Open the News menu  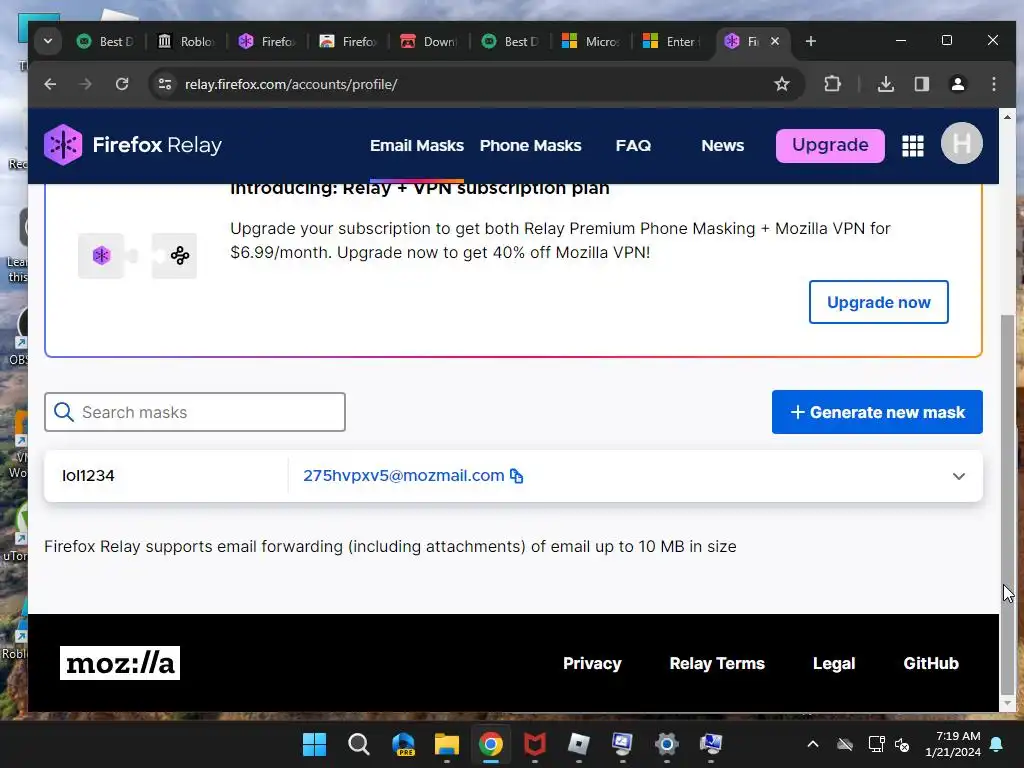(722, 146)
